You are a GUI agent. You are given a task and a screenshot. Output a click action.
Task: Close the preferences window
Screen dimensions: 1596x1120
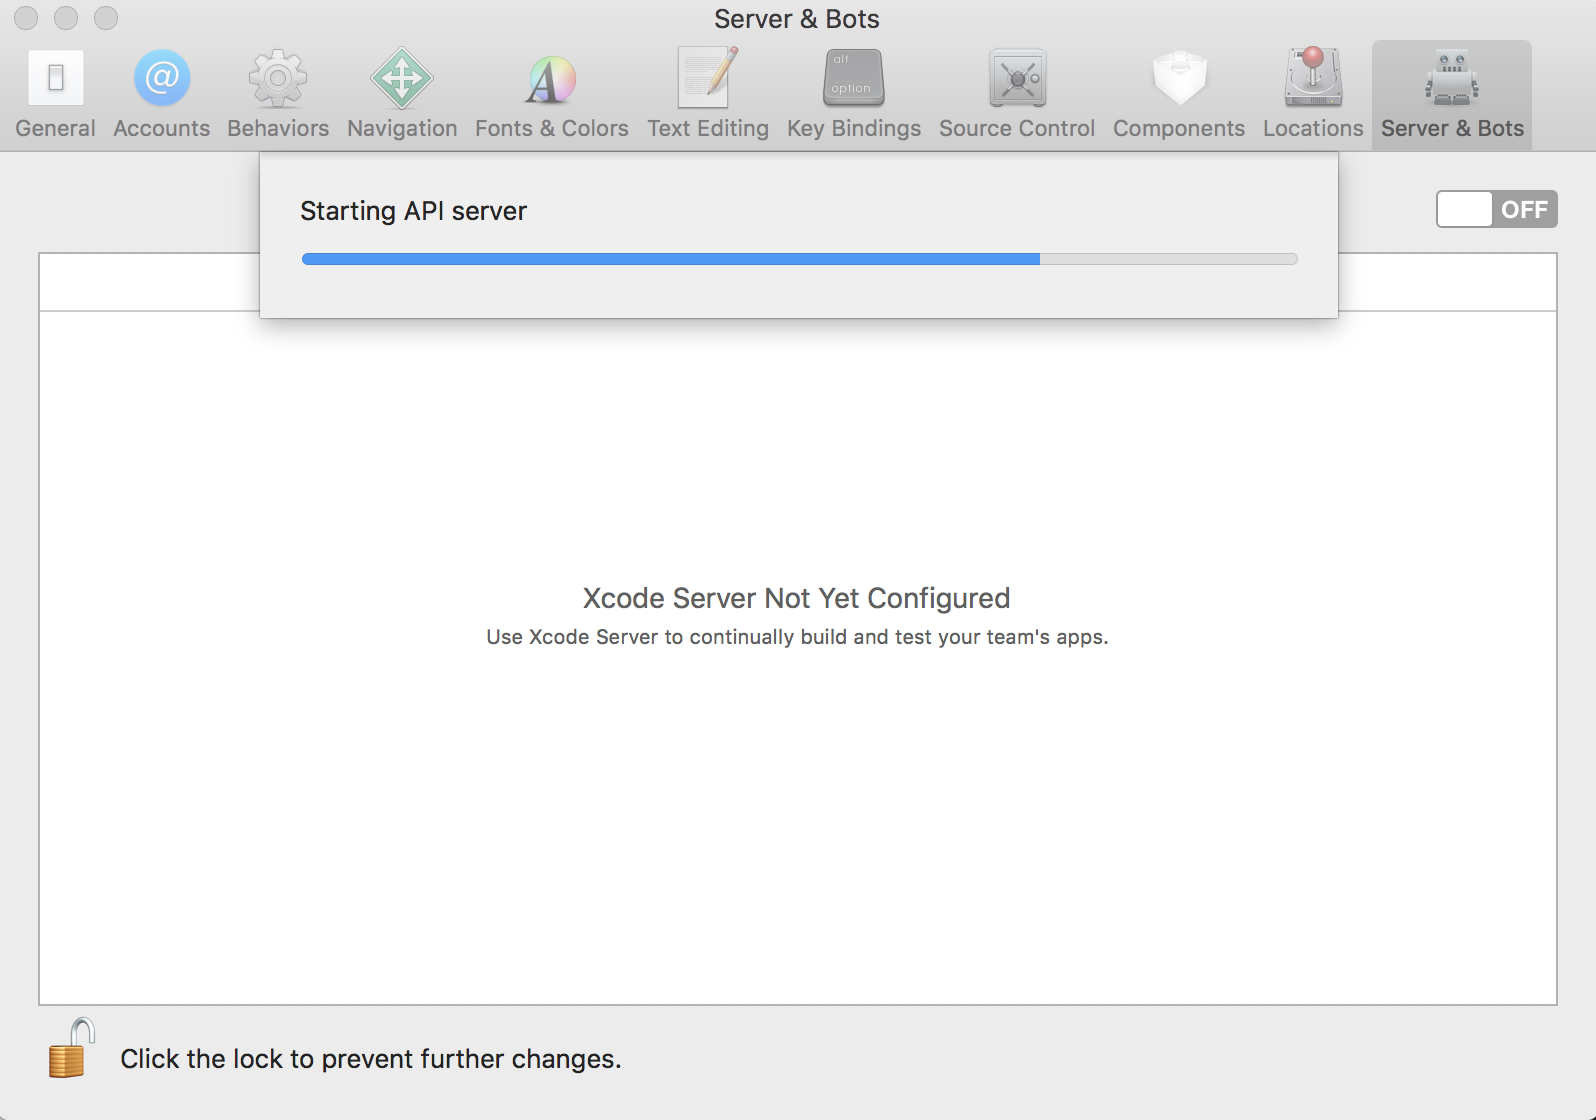[26, 18]
